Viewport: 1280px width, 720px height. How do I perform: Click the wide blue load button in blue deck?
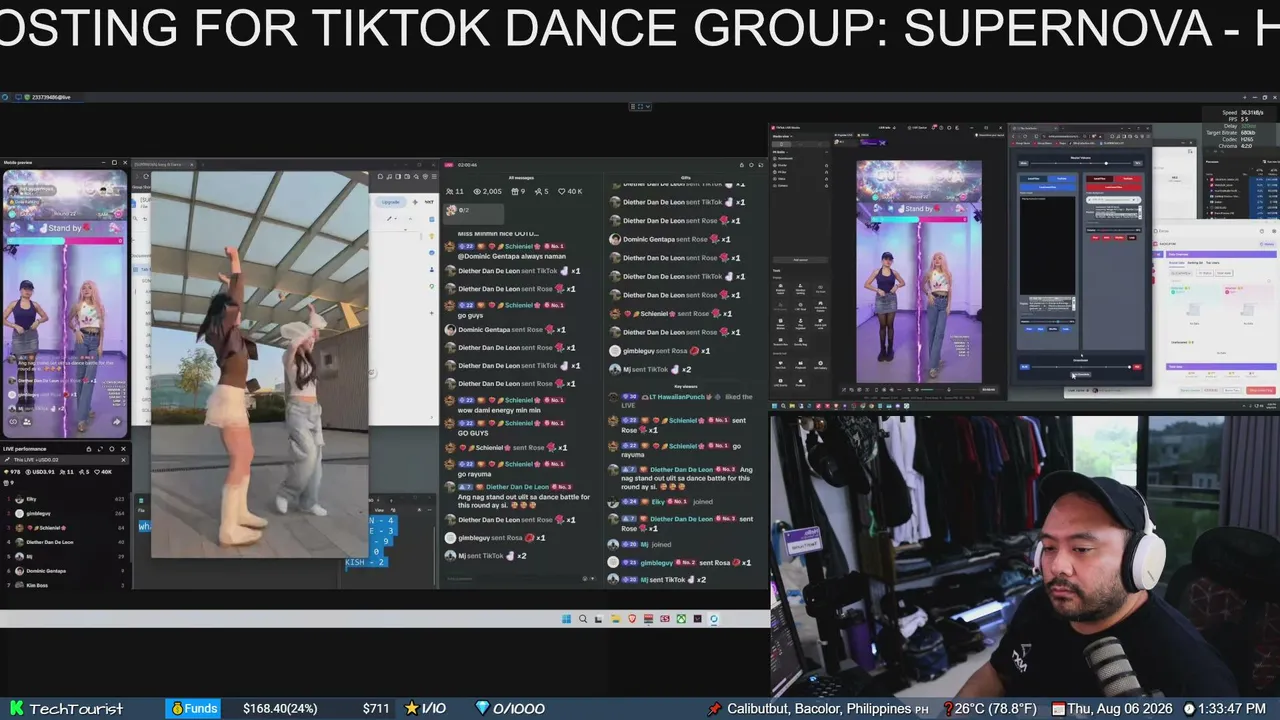[1046, 187]
